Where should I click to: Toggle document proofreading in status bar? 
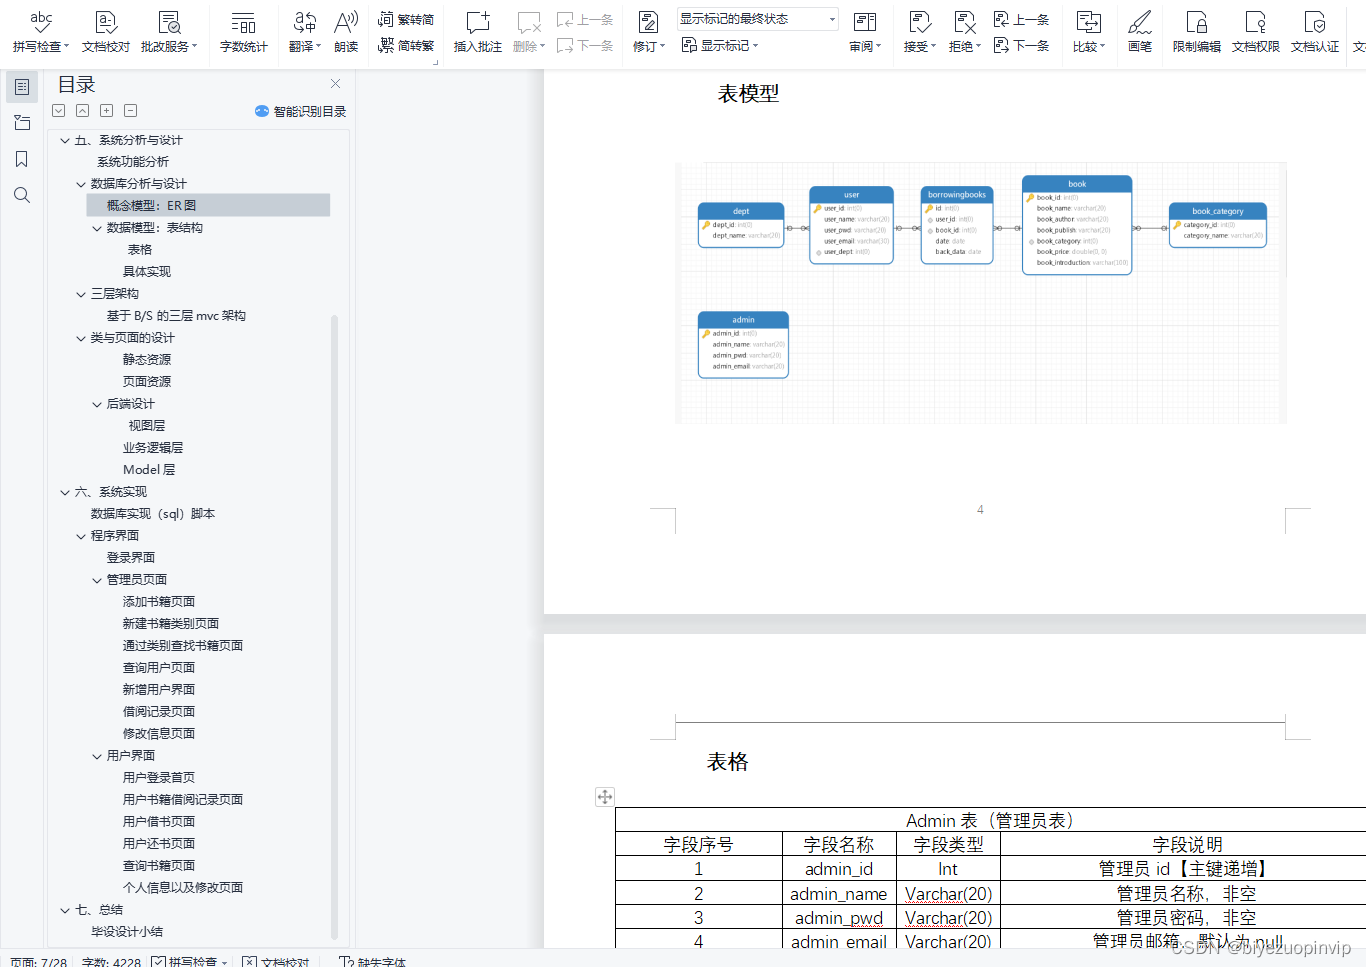pyautogui.click(x=276, y=961)
